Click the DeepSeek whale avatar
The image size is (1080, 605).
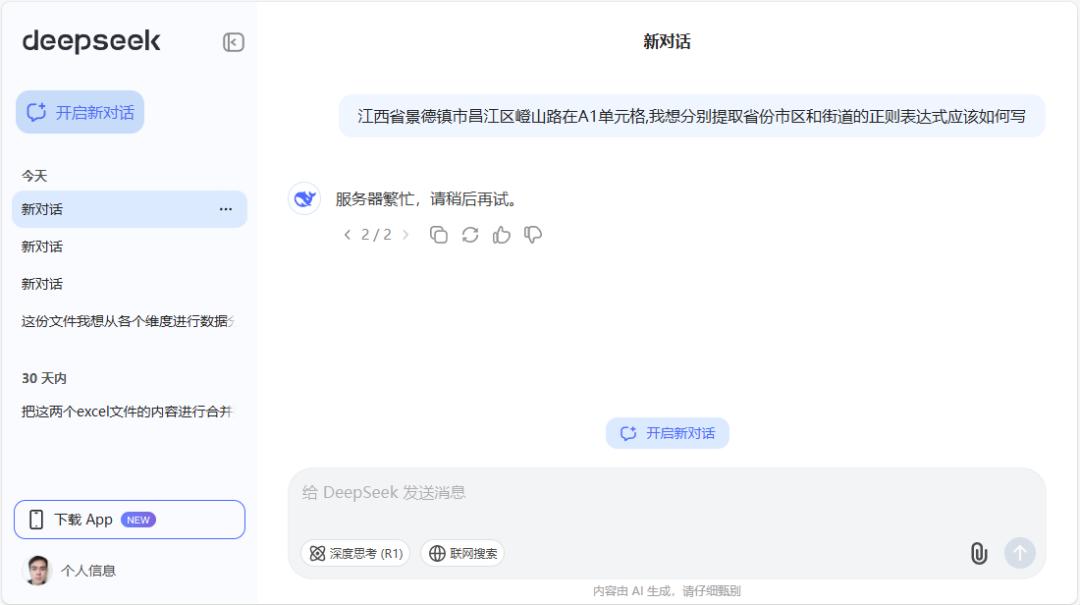(x=304, y=198)
